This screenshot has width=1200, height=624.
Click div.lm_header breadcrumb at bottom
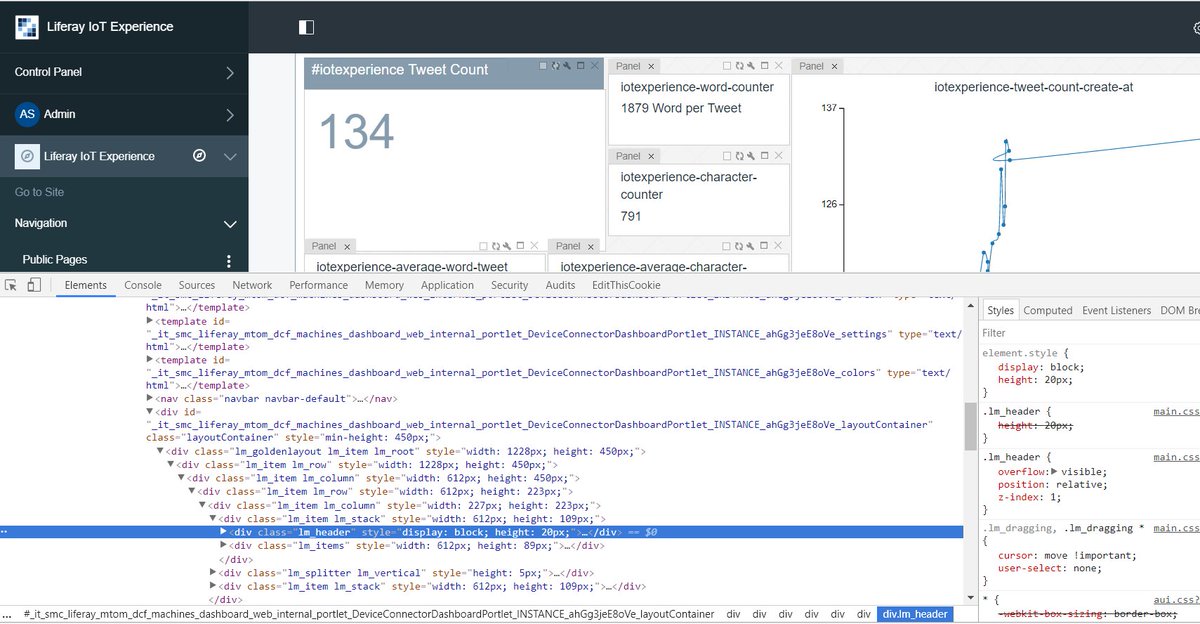tap(914, 614)
